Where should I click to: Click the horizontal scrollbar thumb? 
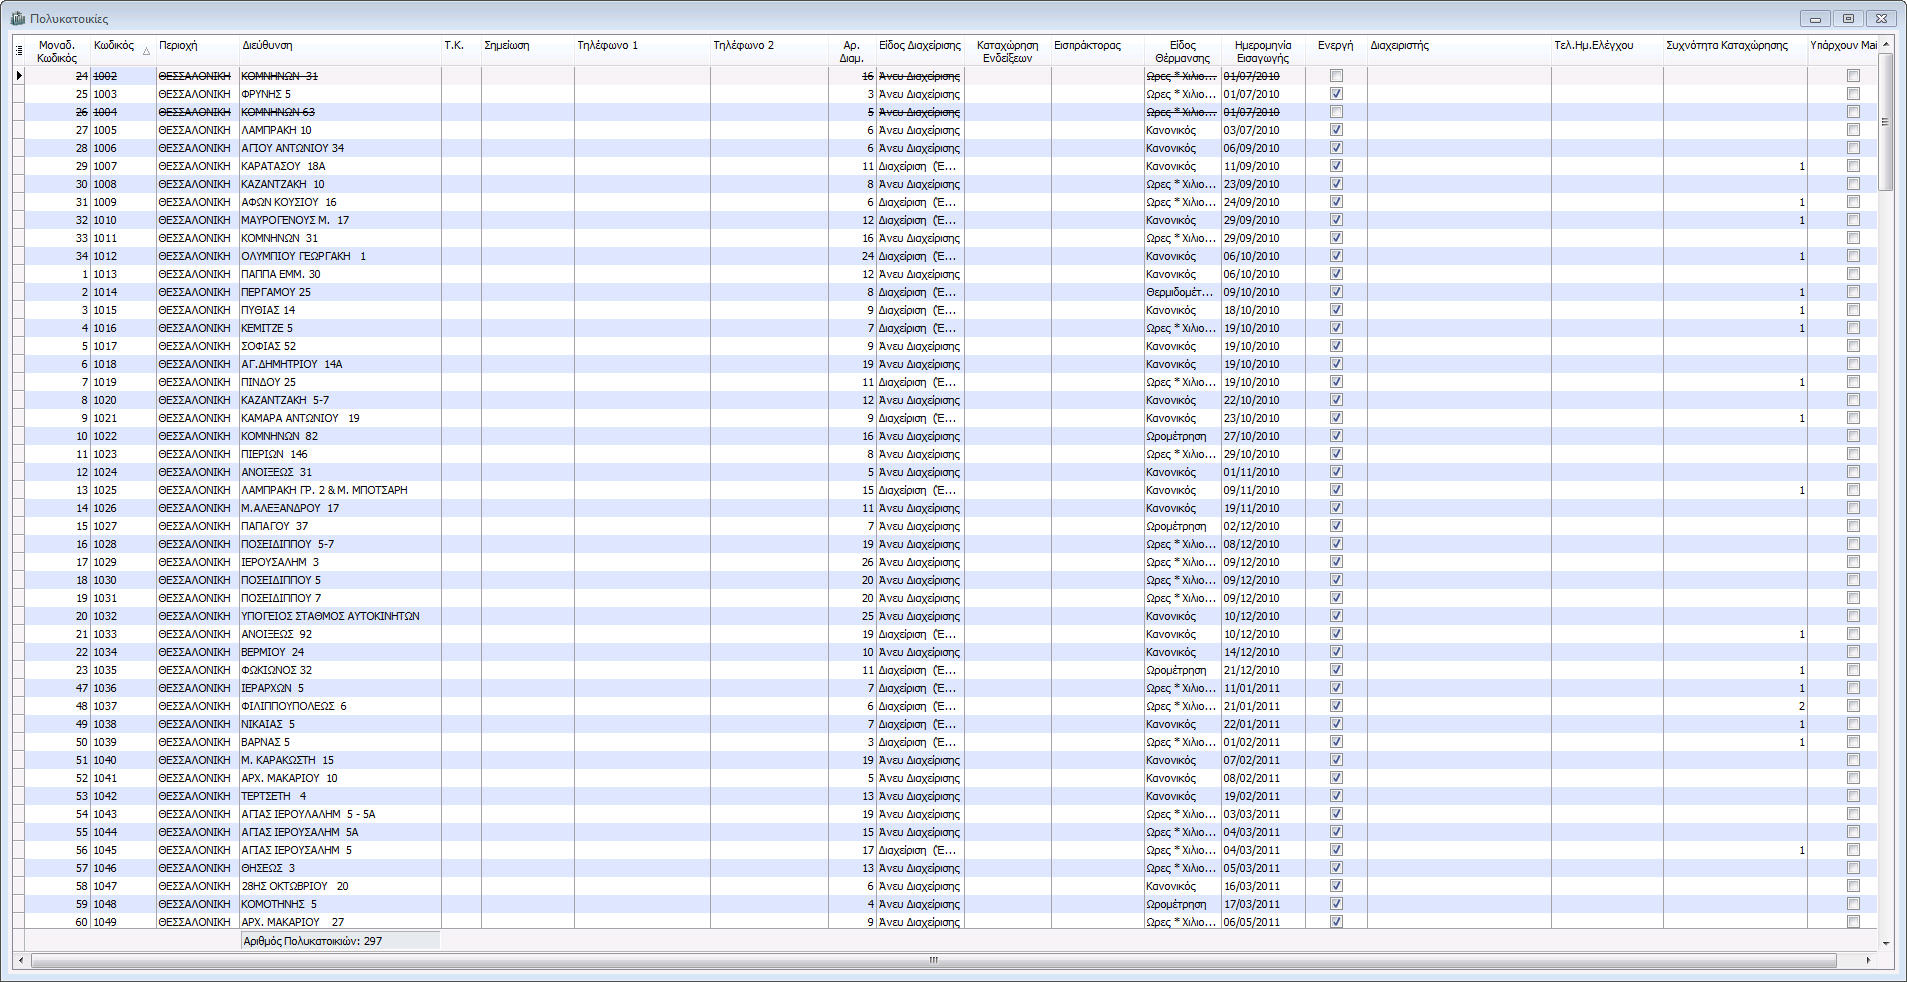934,960
